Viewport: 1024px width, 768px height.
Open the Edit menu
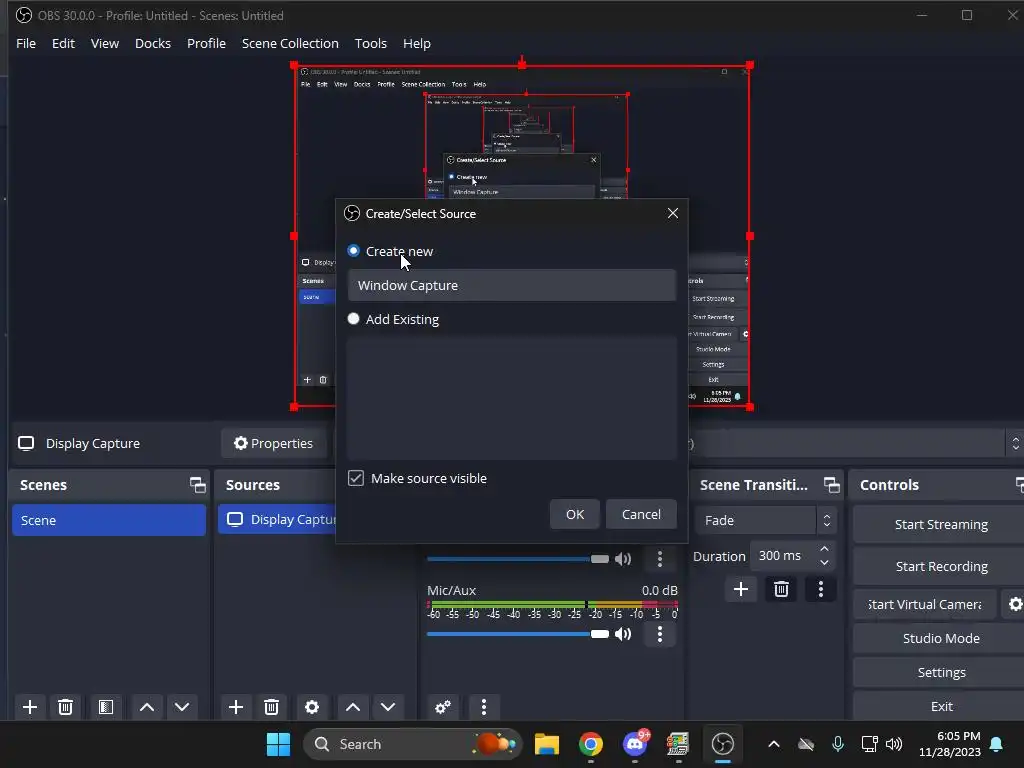63,43
